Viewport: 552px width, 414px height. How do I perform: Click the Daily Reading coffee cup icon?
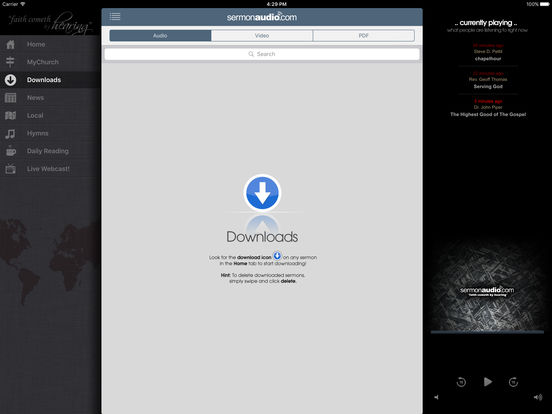point(11,151)
